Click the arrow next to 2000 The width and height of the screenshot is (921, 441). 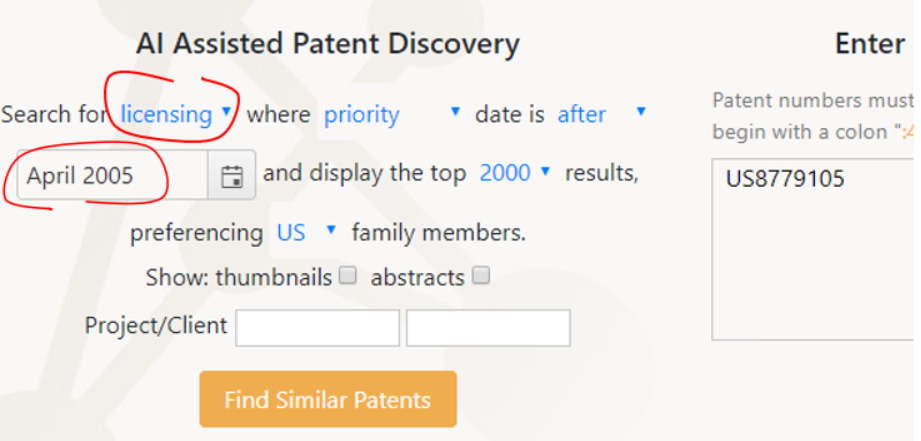pos(545,171)
